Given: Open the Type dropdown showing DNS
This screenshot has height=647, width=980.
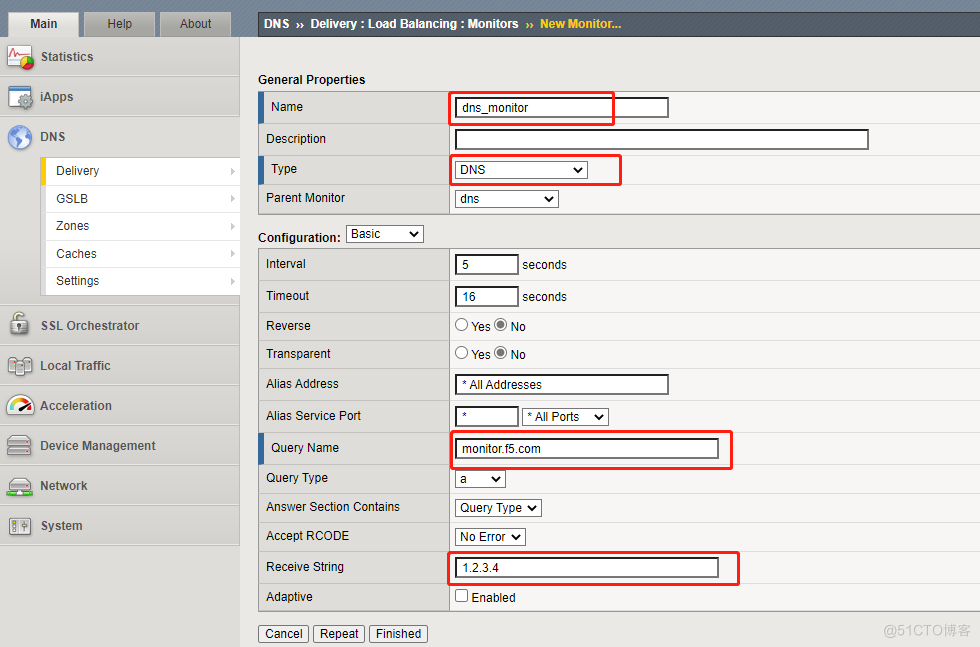Looking at the screenshot, I should [x=521, y=170].
